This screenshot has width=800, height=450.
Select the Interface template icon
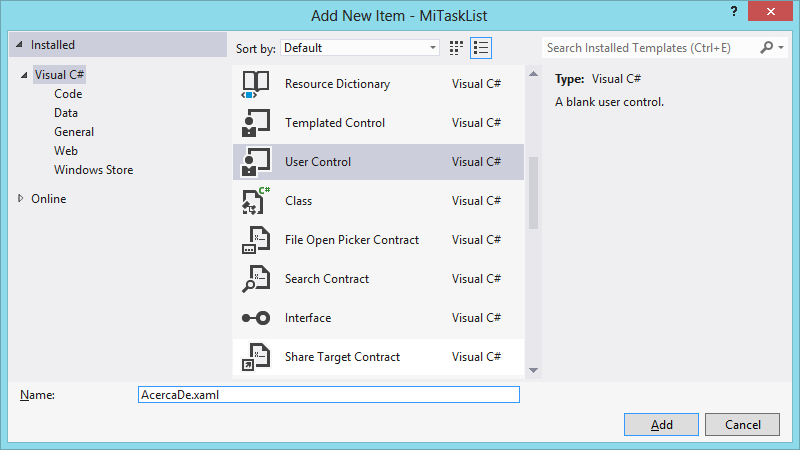(255, 318)
